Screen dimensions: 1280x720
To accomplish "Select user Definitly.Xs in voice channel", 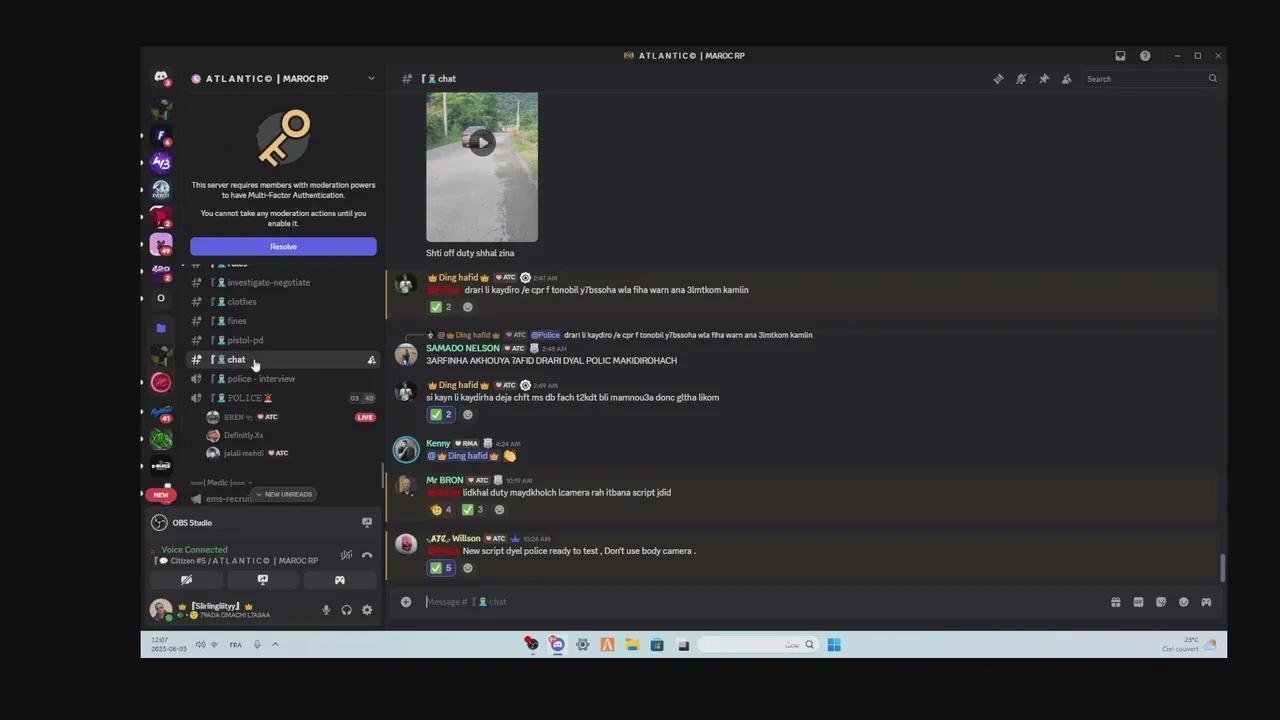I will tap(290, 436).
